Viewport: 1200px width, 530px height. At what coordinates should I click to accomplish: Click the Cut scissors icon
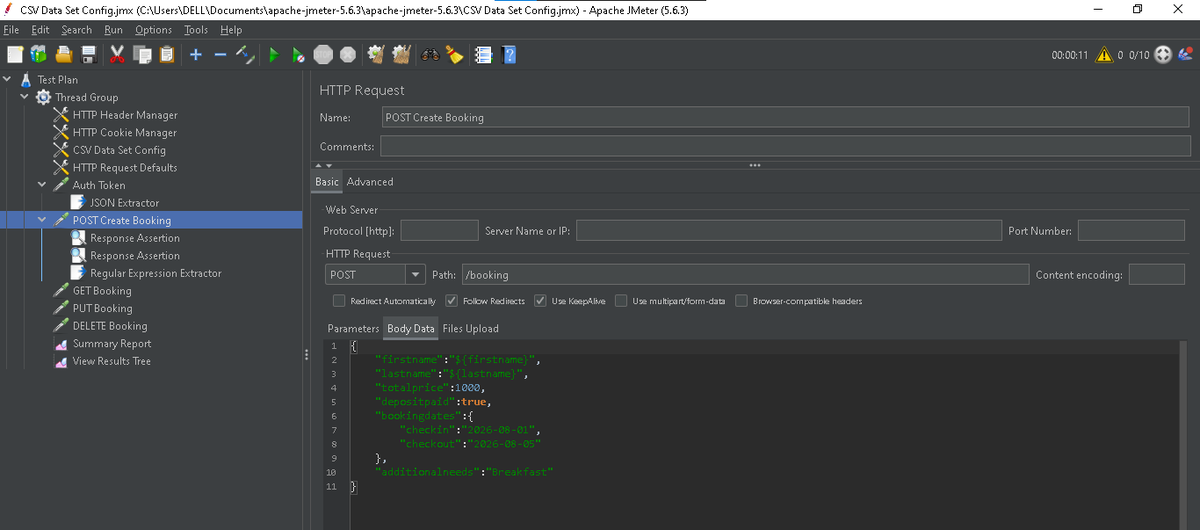coord(117,54)
